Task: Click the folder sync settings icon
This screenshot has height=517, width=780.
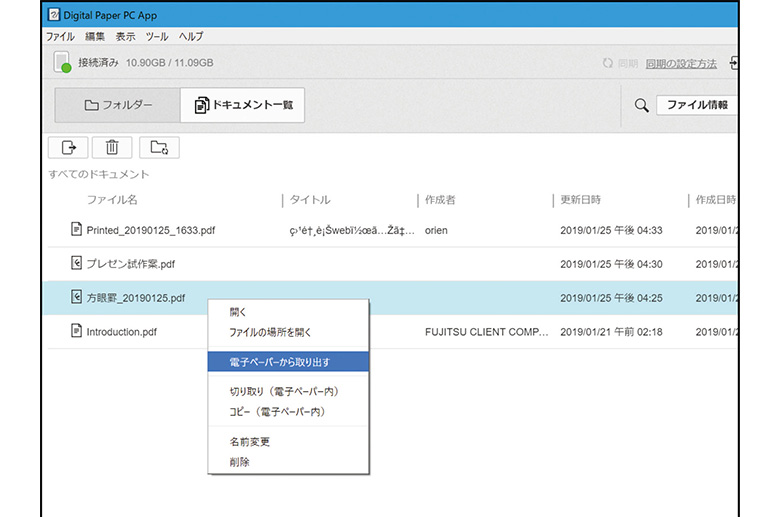Action: pos(159,147)
